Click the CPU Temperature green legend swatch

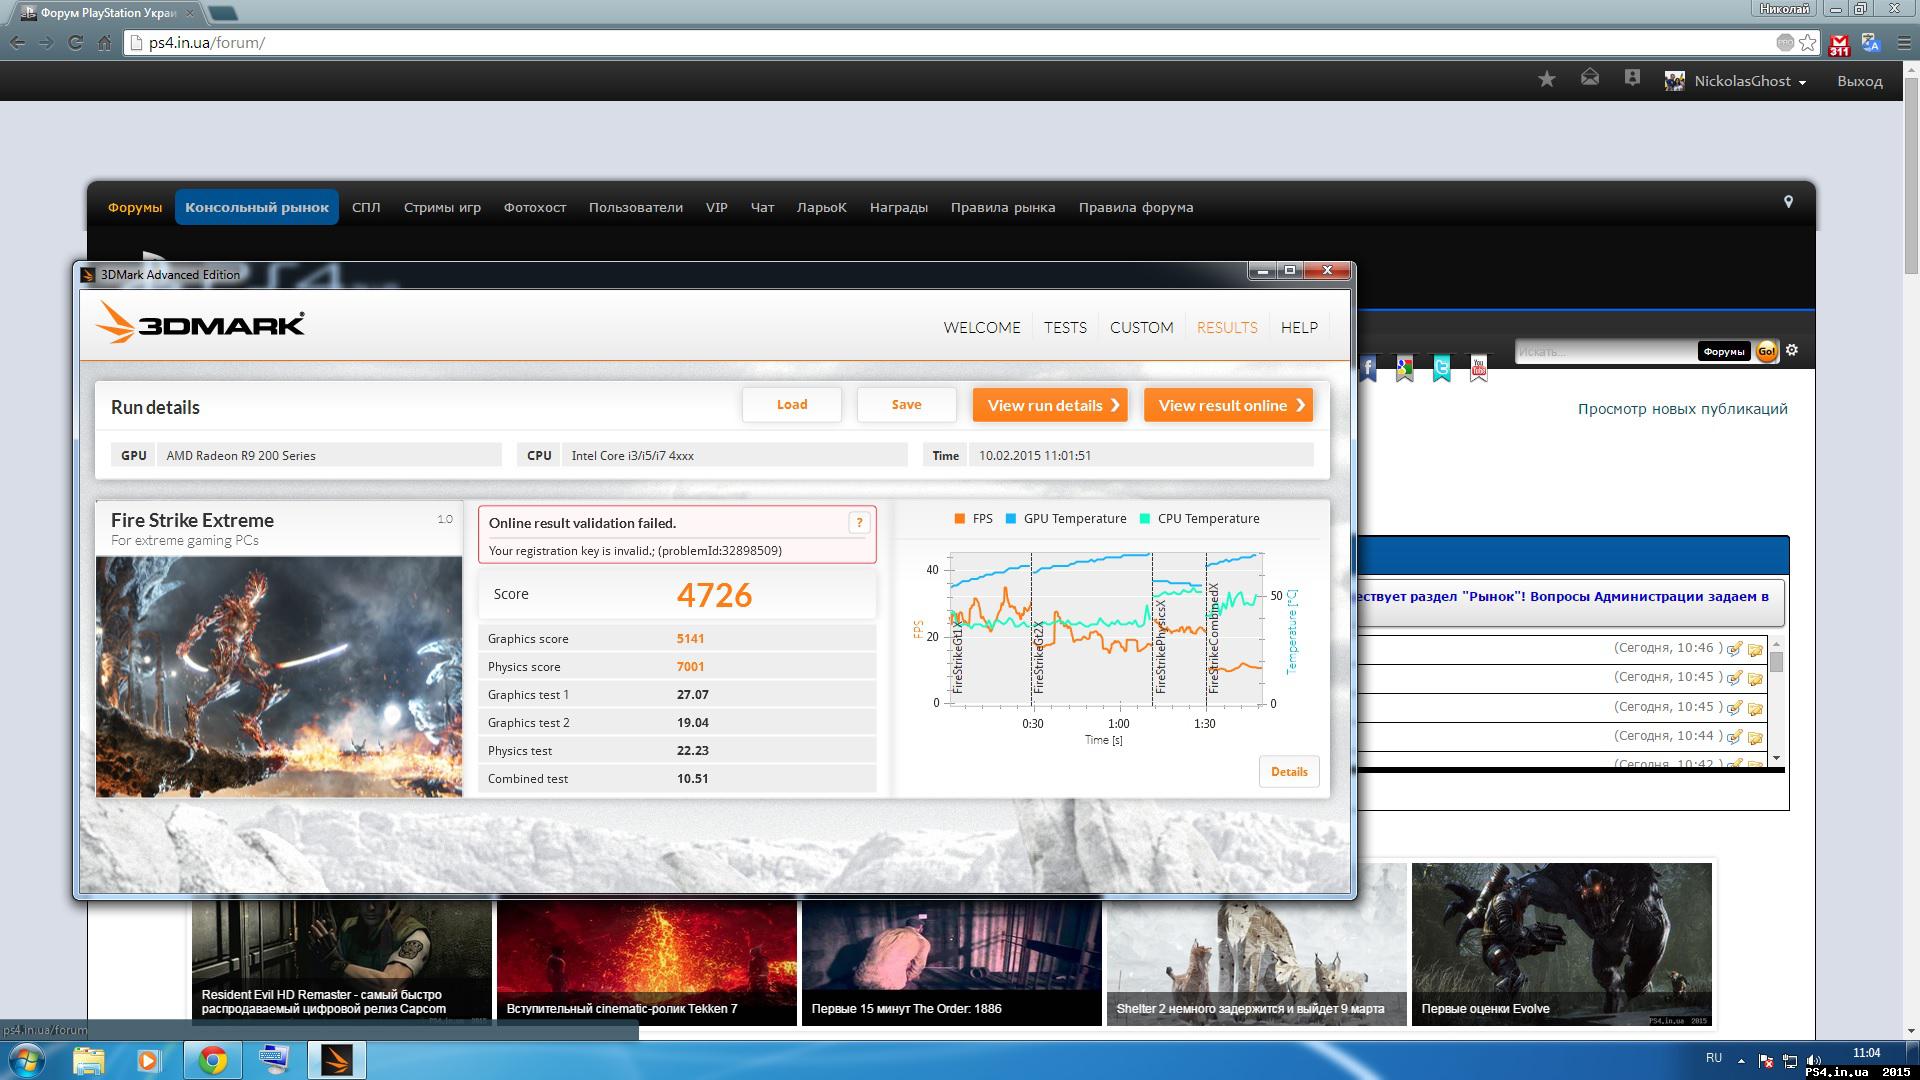1145,518
